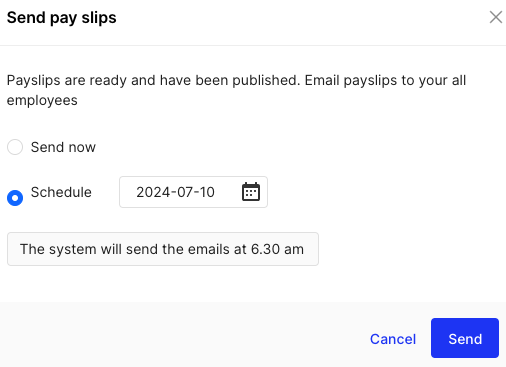Image resolution: width=506 pixels, height=367 pixels.
Task: Click the 6.30 am email notice box
Action: (x=163, y=249)
